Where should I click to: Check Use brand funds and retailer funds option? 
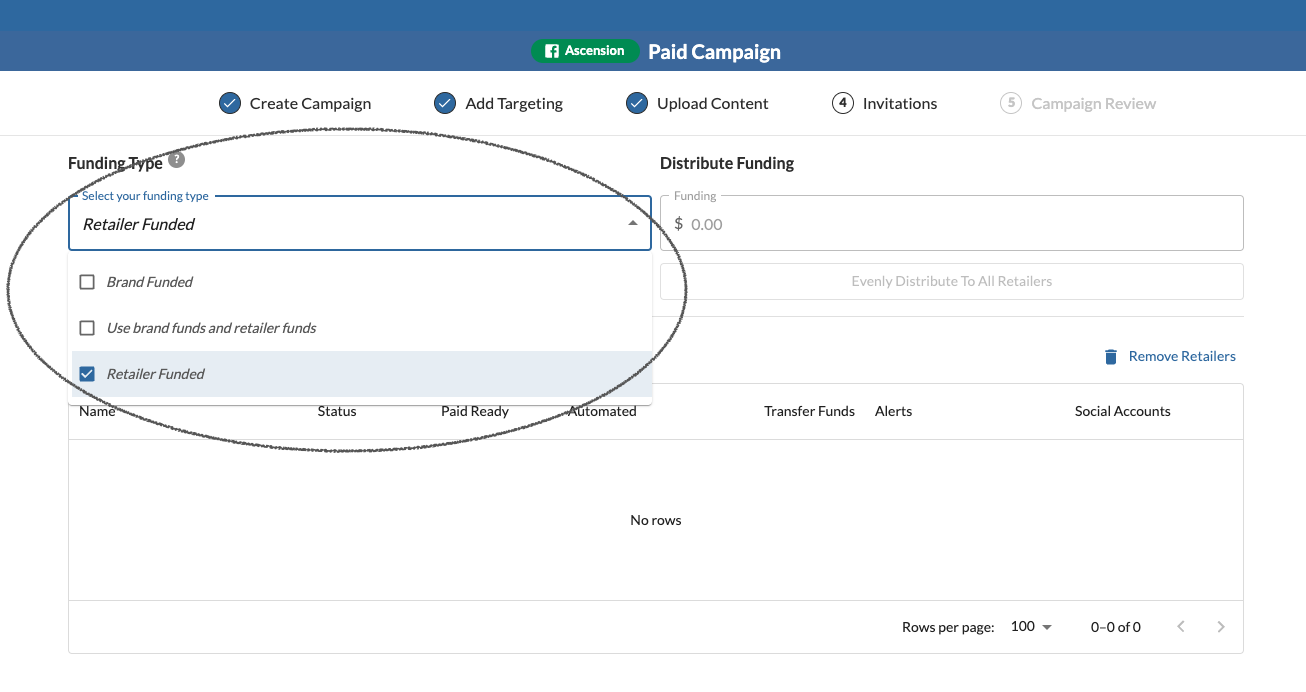point(87,328)
